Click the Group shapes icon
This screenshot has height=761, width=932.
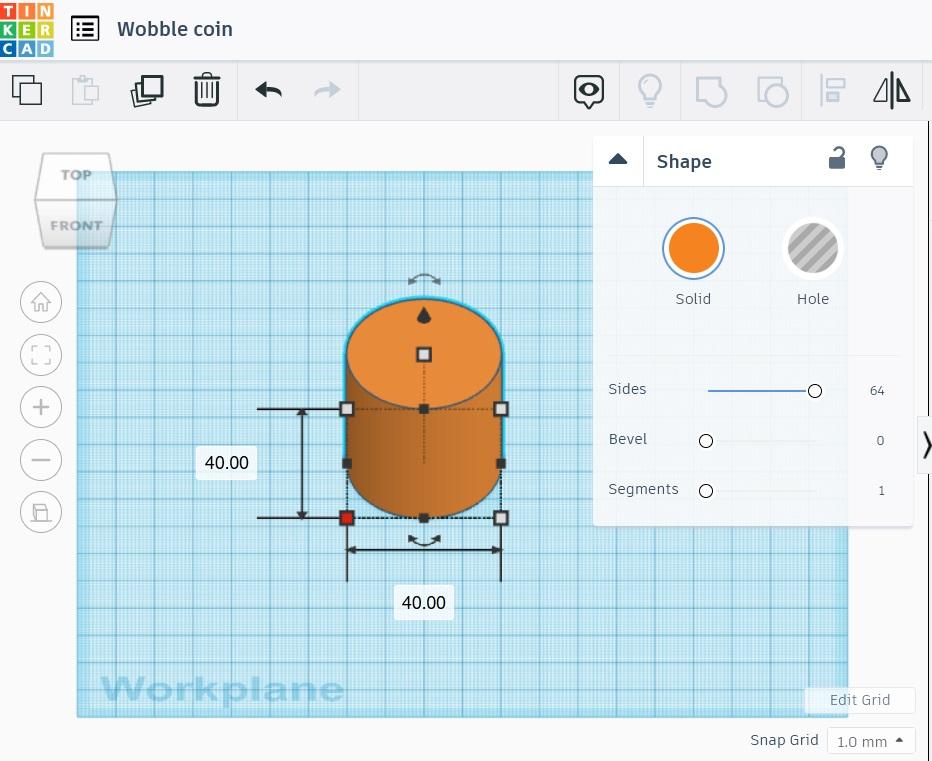point(711,92)
